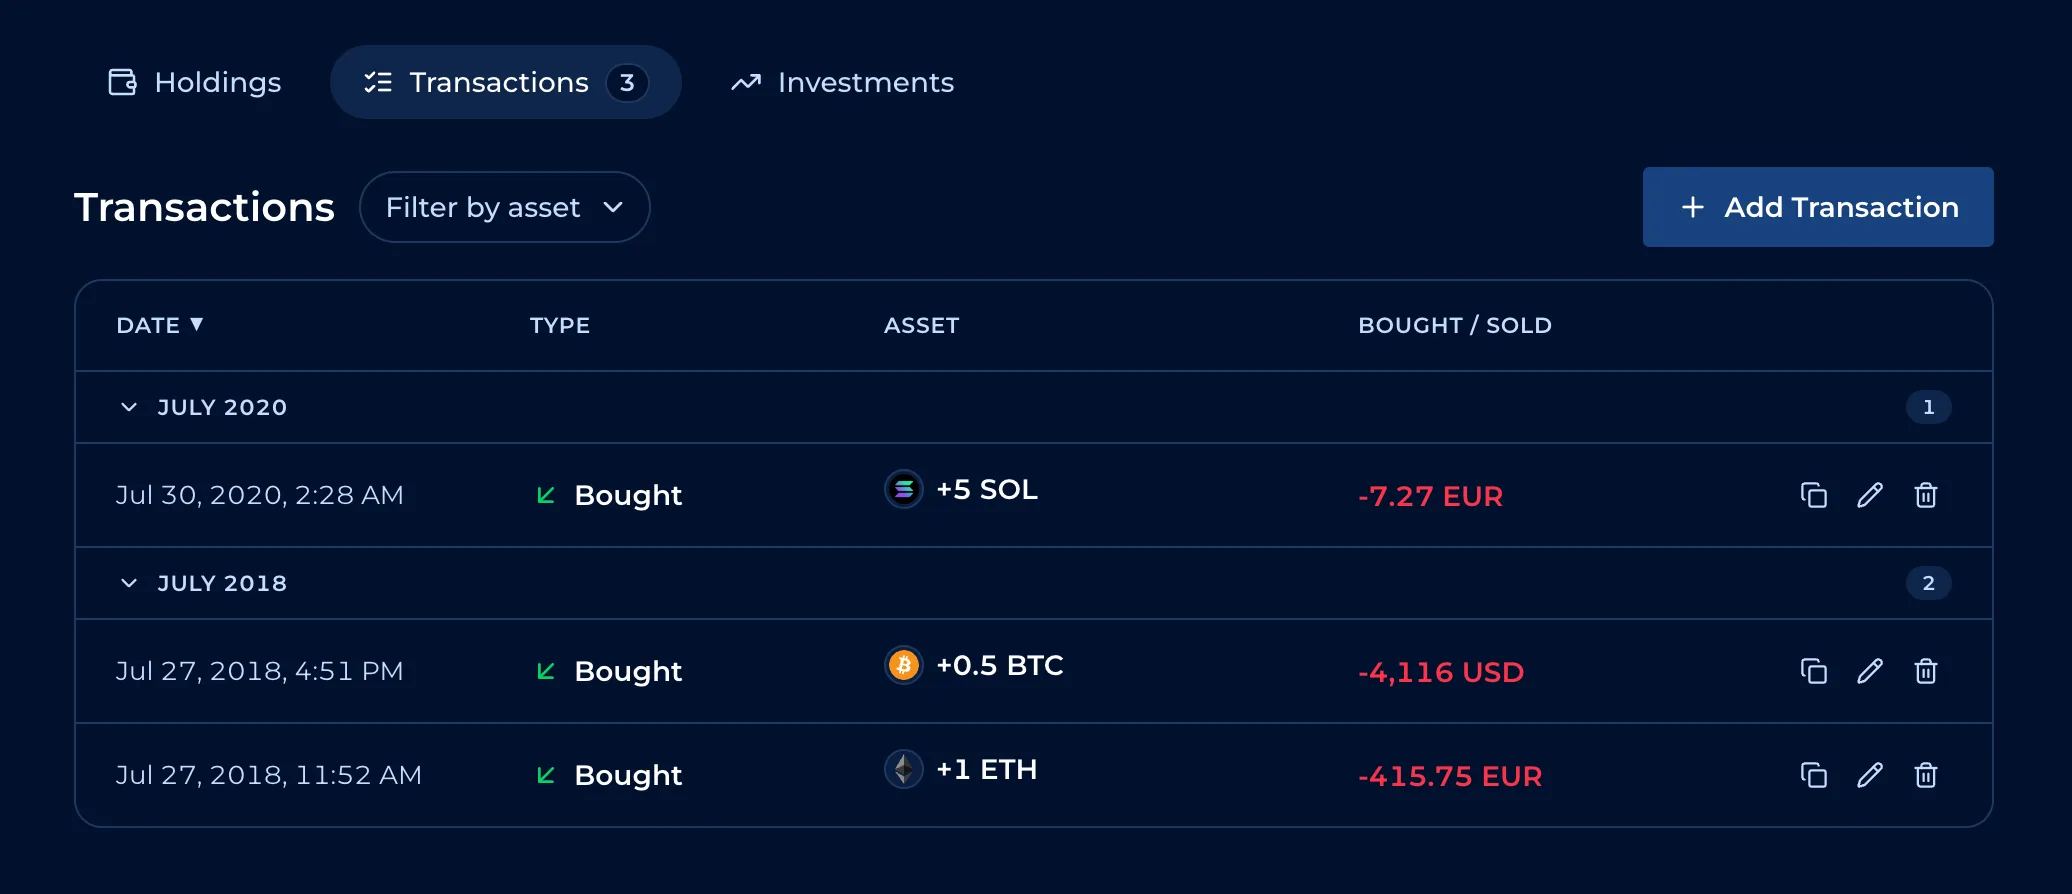2072x894 pixels.
Task: Open the Filter by asset dropdown
Action: [505, 207]
